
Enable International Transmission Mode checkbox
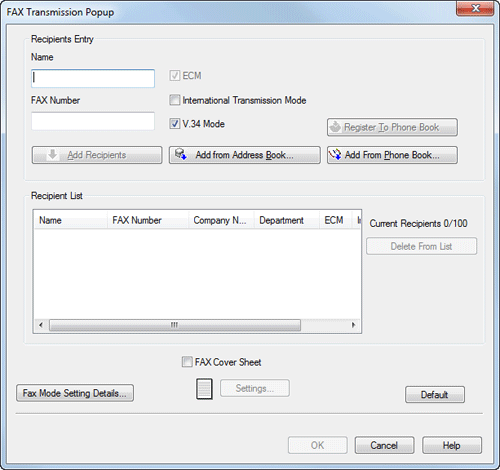175,100
